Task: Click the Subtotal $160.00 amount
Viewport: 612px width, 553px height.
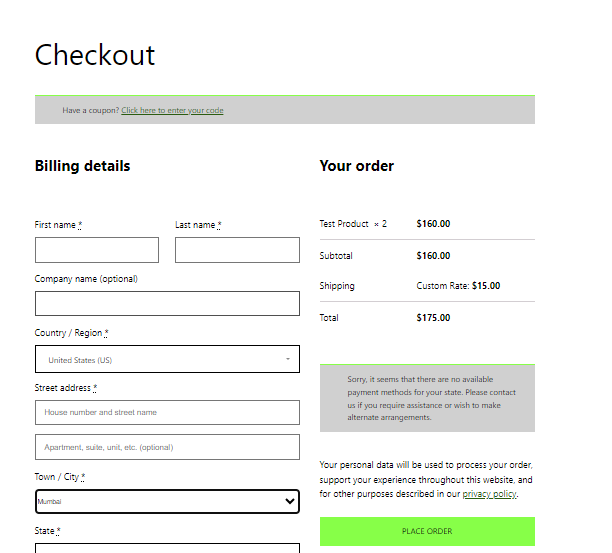Action: coord(433,256)
